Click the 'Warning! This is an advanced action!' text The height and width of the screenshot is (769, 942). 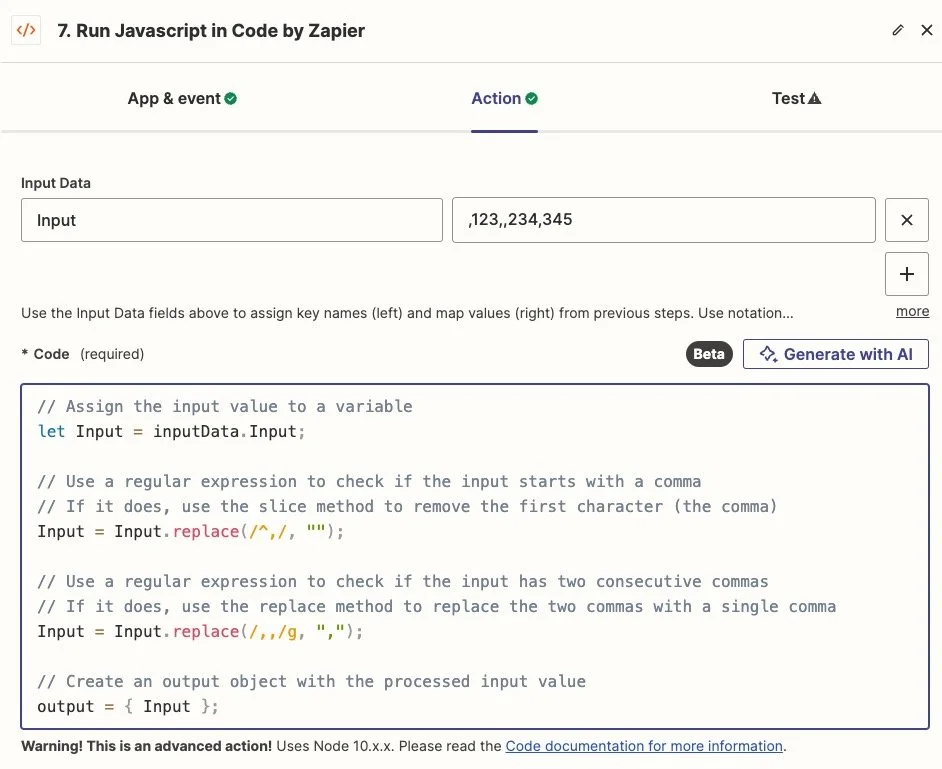click(147, 746)
